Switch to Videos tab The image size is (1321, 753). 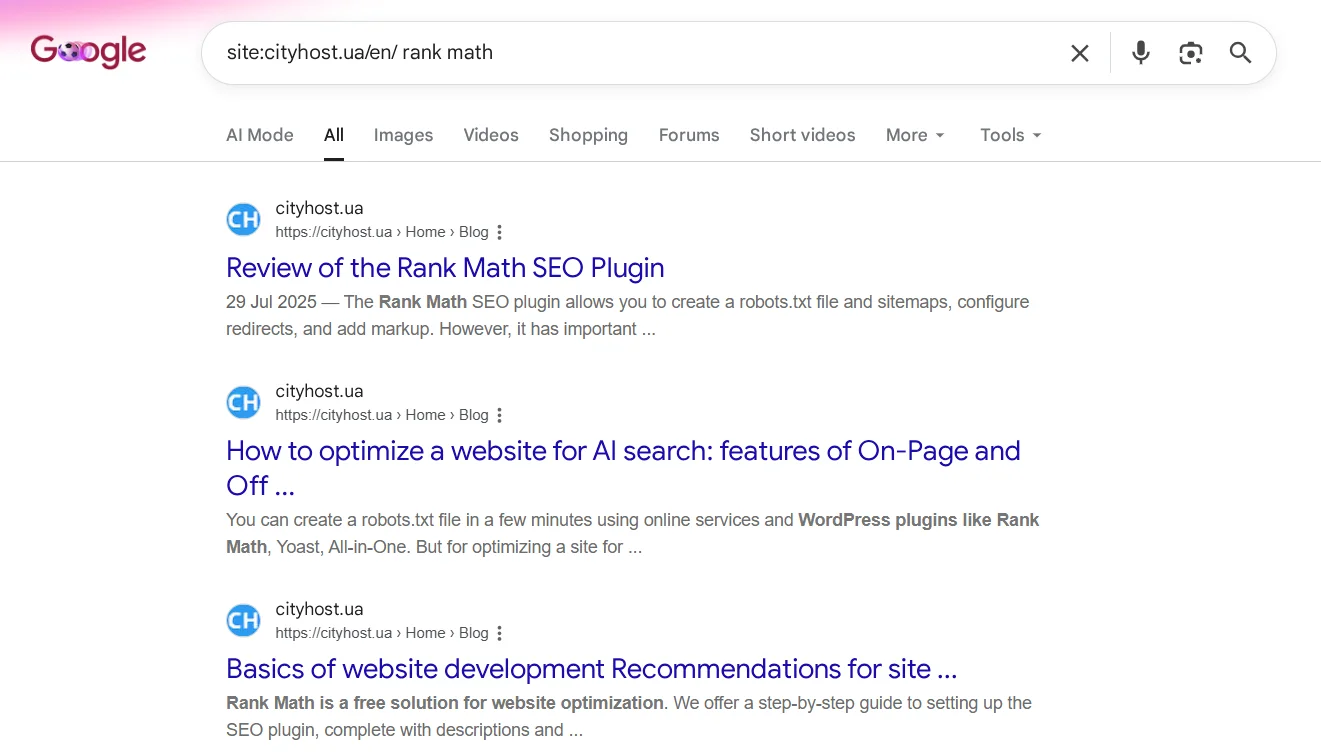pos(491,135)
